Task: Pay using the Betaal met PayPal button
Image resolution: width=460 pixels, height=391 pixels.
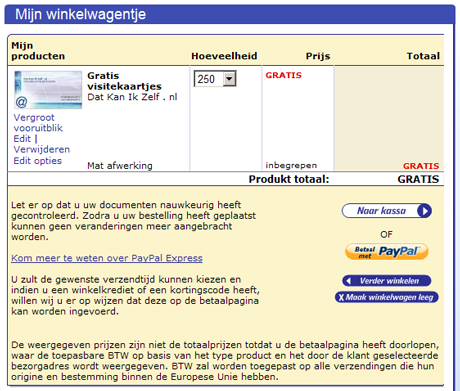Action: (387, 252)
